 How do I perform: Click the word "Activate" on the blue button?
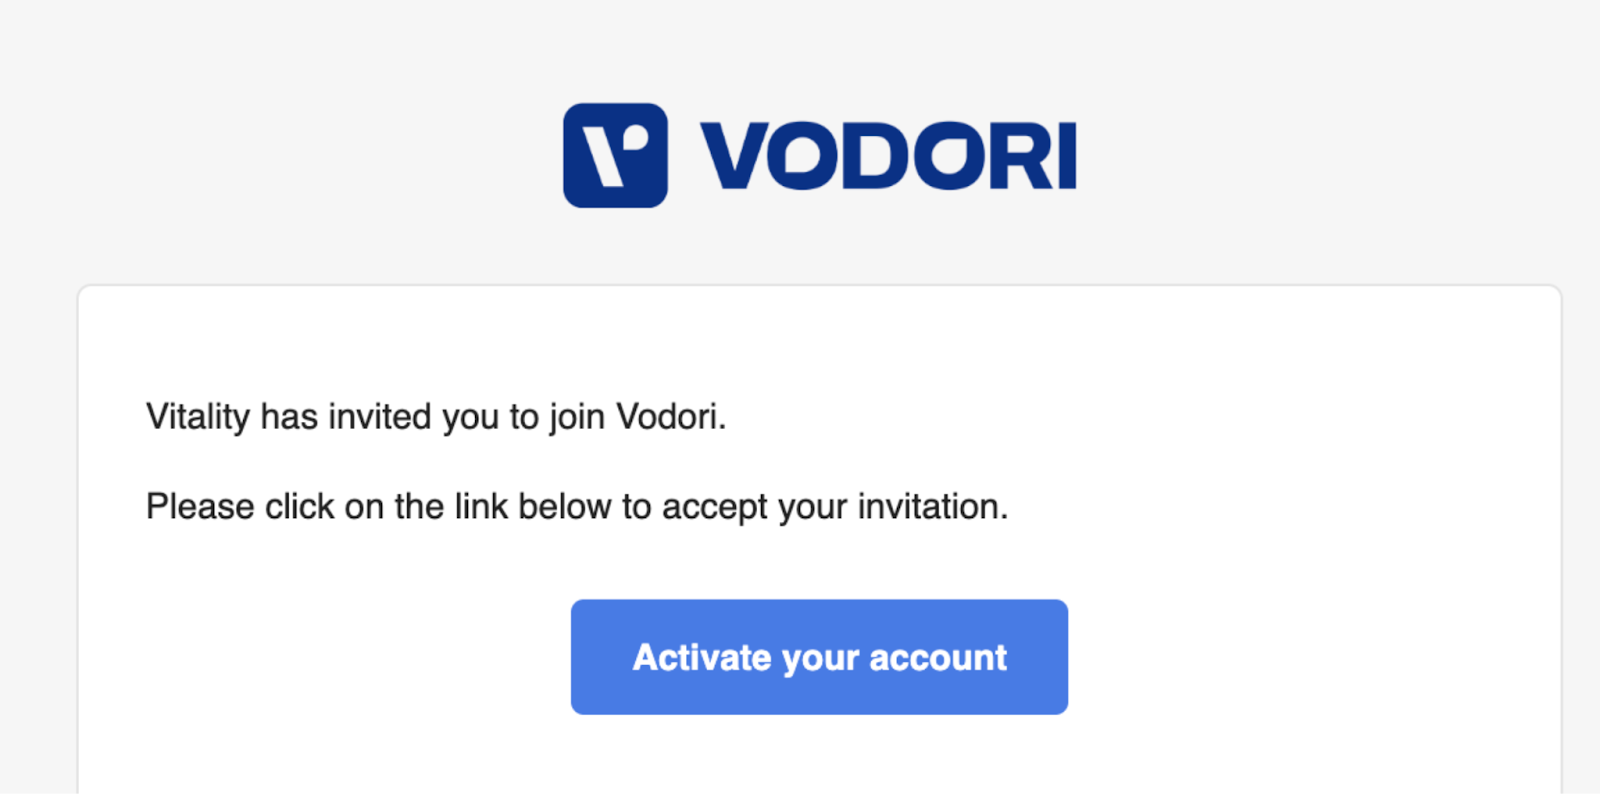pyautogui.click(x=702, y=658)
